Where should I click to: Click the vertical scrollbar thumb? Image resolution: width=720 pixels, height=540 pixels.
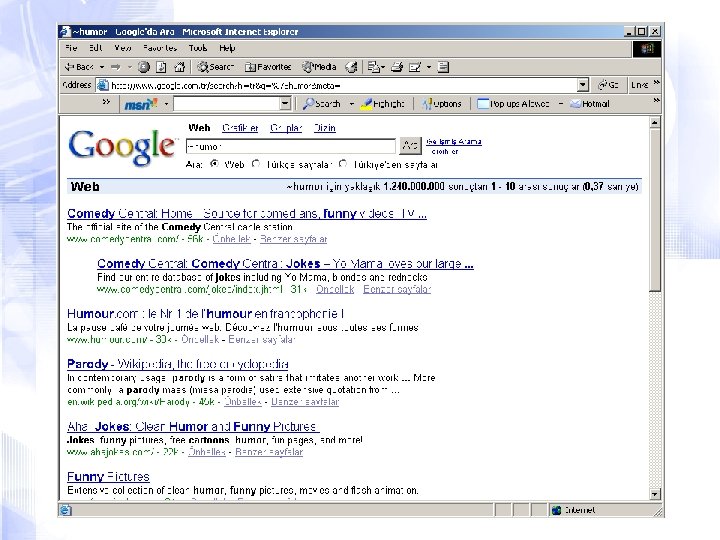(x=655, y=210)
